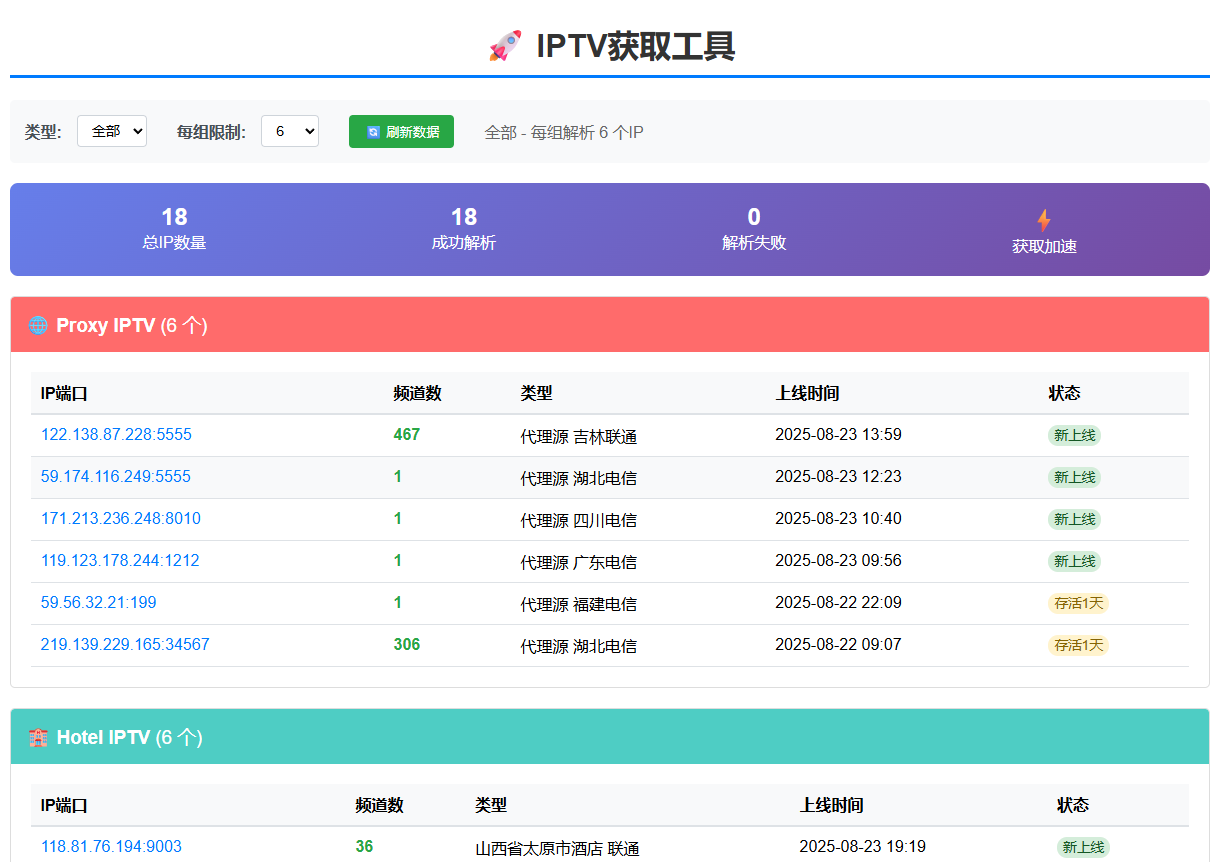Click the rocket icon in page title
Screen dimensions: 1215x862
click(505, 46)
